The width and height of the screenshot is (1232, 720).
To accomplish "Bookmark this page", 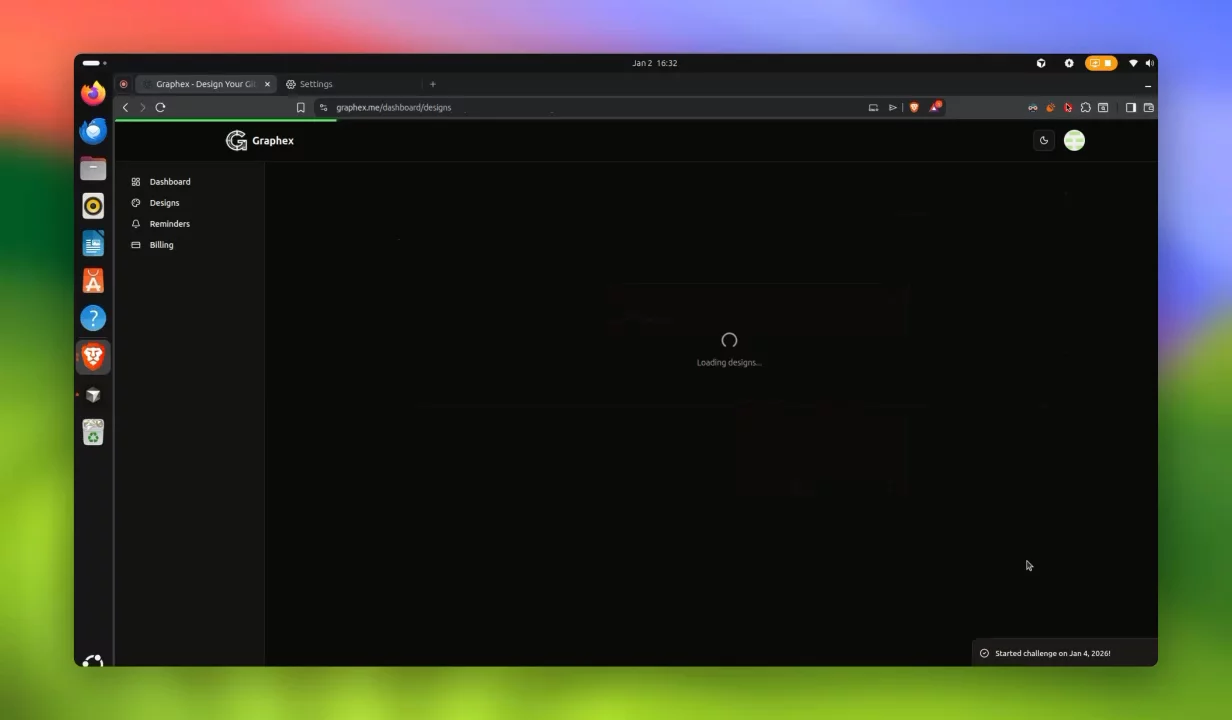I will 300,107.
